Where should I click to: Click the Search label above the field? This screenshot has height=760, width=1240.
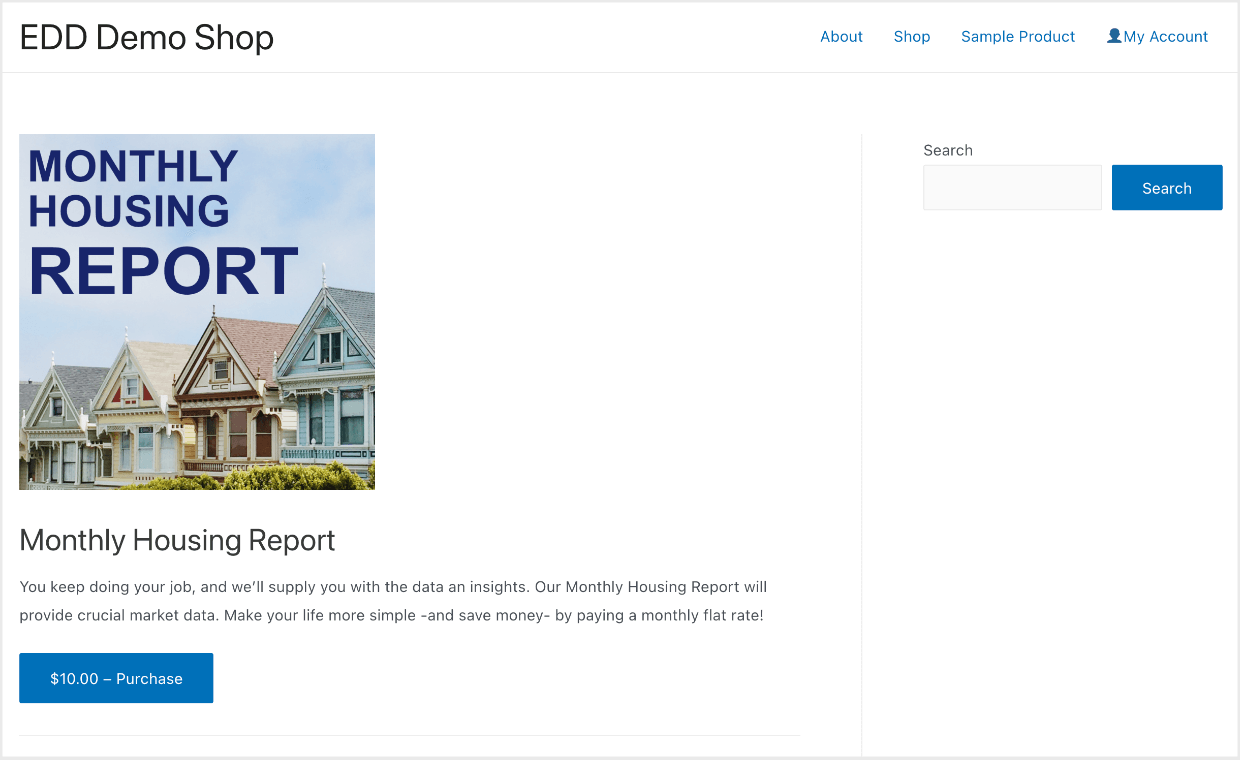point(948,150)
